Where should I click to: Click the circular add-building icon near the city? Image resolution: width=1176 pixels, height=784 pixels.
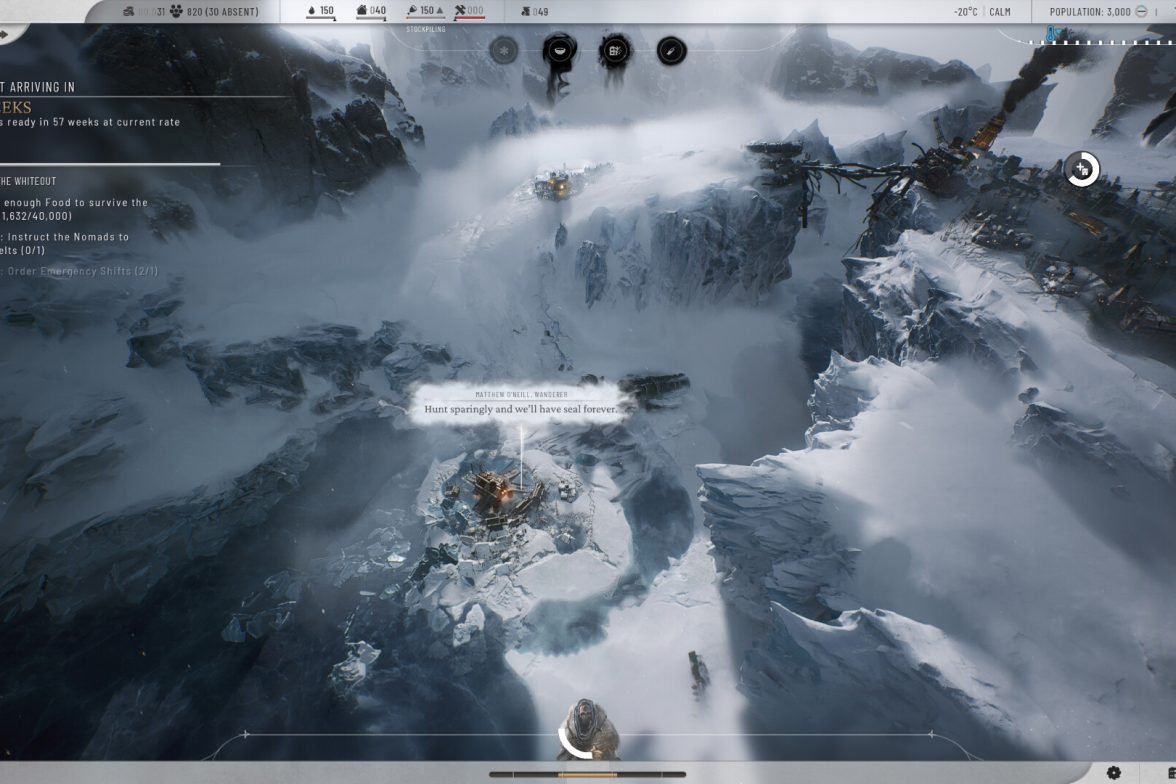(1082, 170)
